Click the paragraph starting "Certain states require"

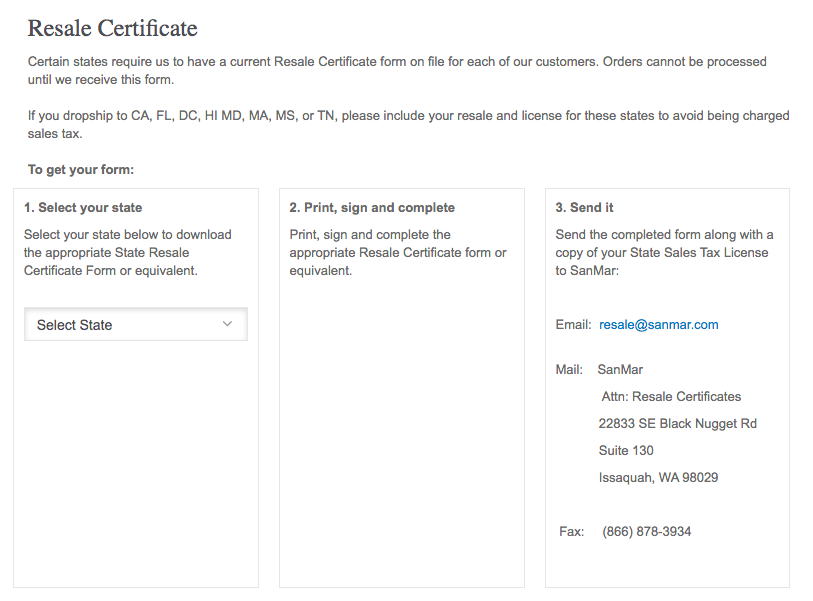click(397, 70)
